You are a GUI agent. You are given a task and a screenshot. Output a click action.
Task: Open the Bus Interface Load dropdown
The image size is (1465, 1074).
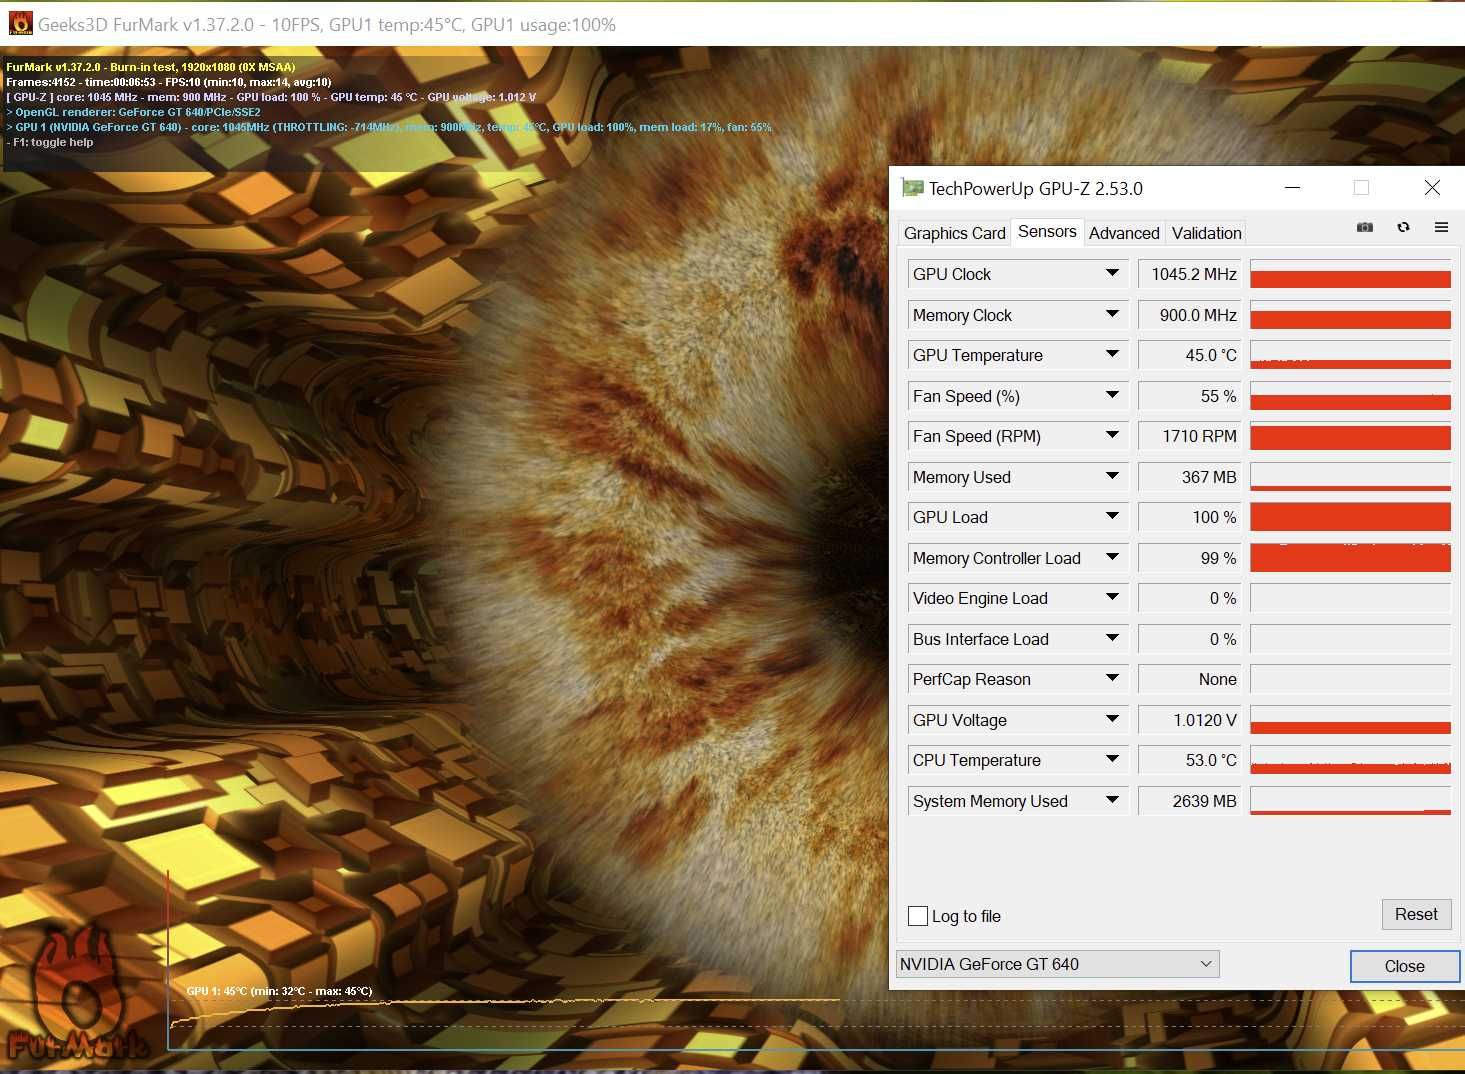1112,638
